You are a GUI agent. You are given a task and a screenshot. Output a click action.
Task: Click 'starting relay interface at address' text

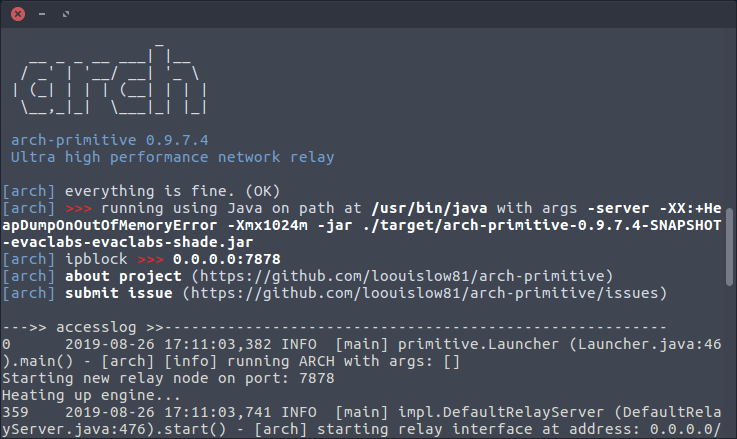point(478,429)
